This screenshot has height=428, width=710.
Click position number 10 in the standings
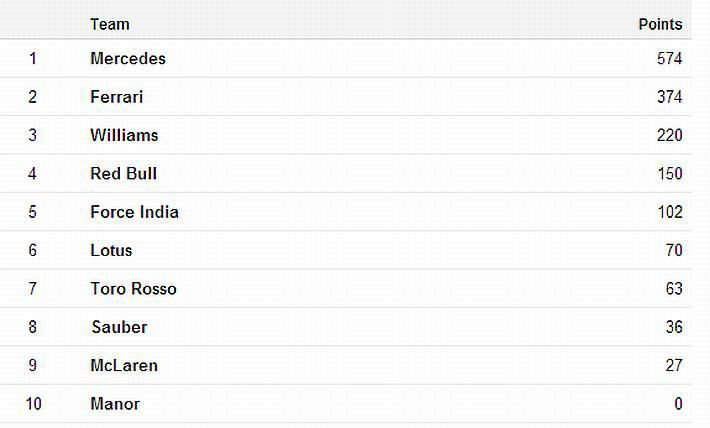click(33, 404)
